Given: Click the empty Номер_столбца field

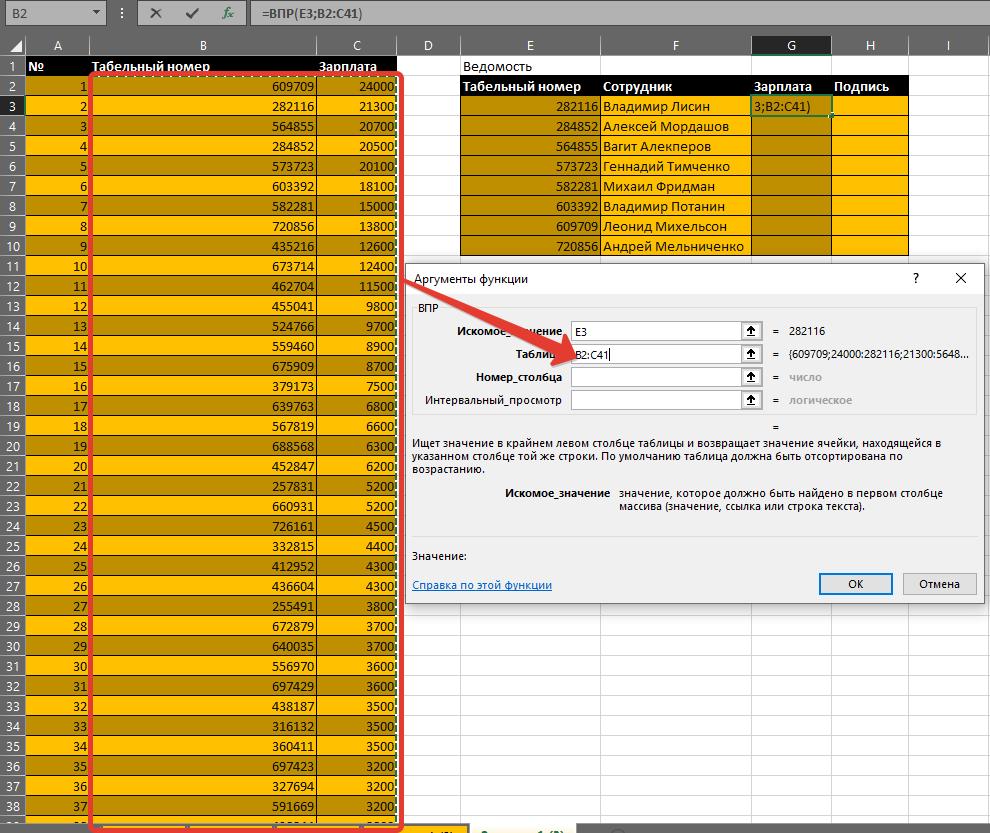Looking at the screenshot, I should point(655,377).
